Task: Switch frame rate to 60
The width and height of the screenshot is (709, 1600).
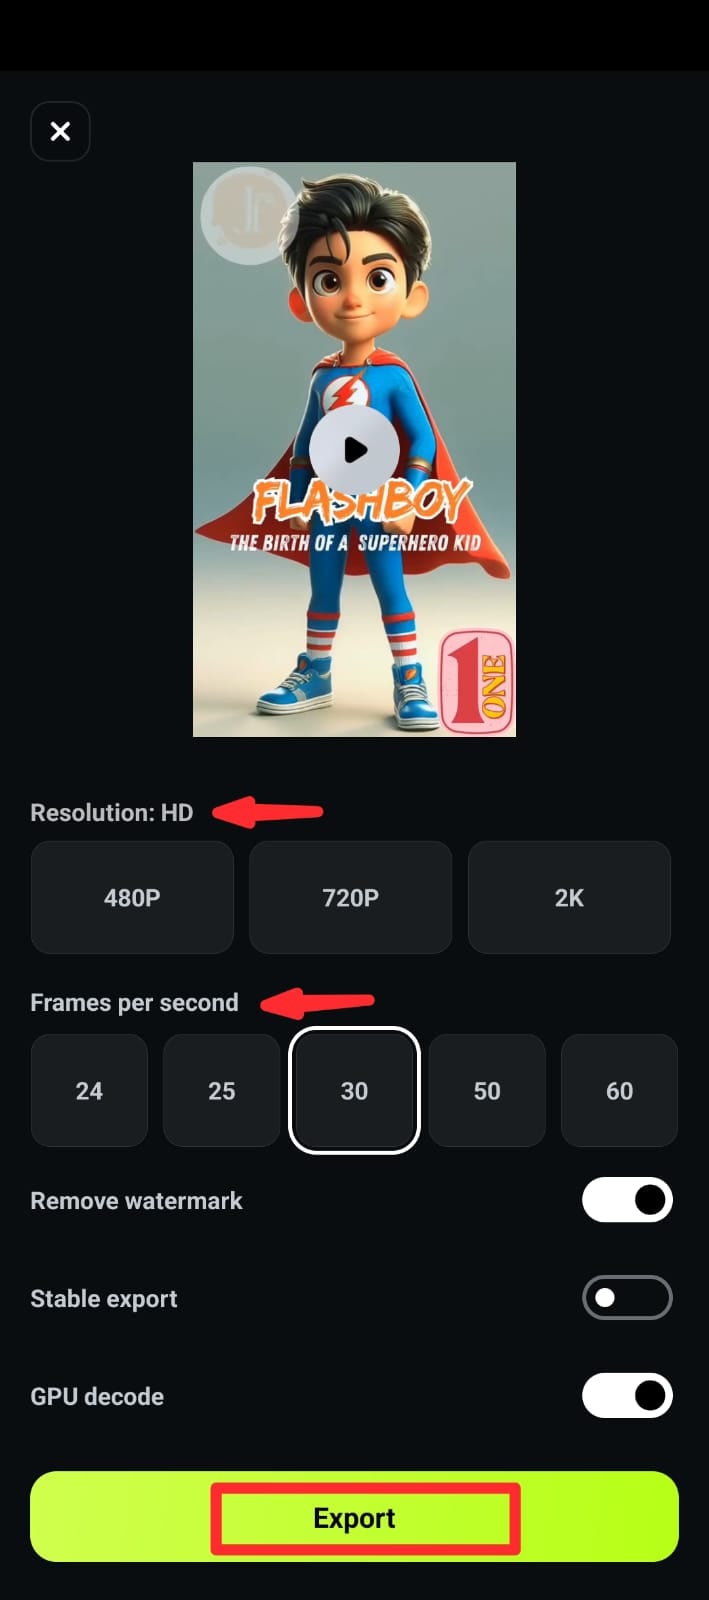Action: coord(619,1090)
